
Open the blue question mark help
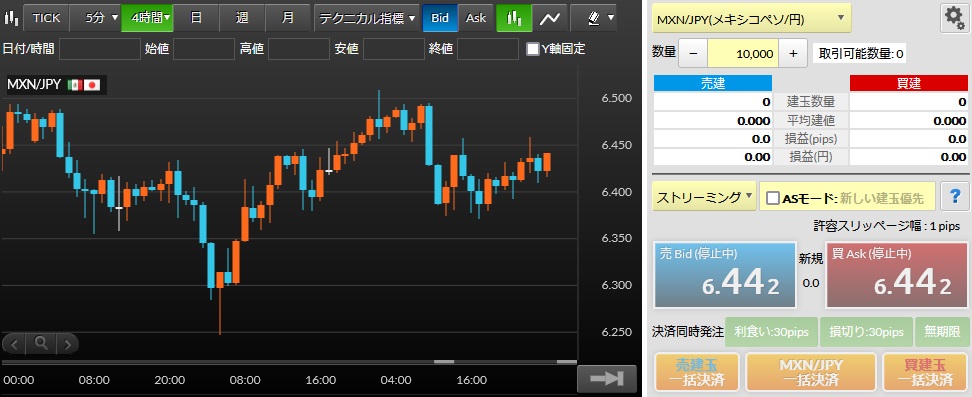954,197
